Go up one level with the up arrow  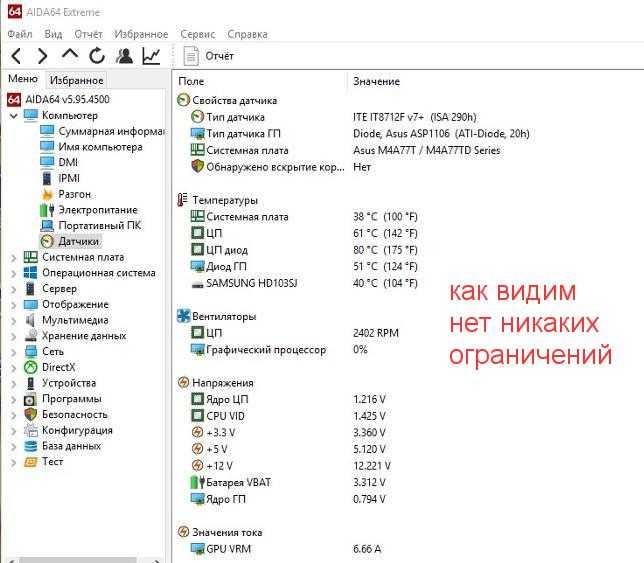70,54
